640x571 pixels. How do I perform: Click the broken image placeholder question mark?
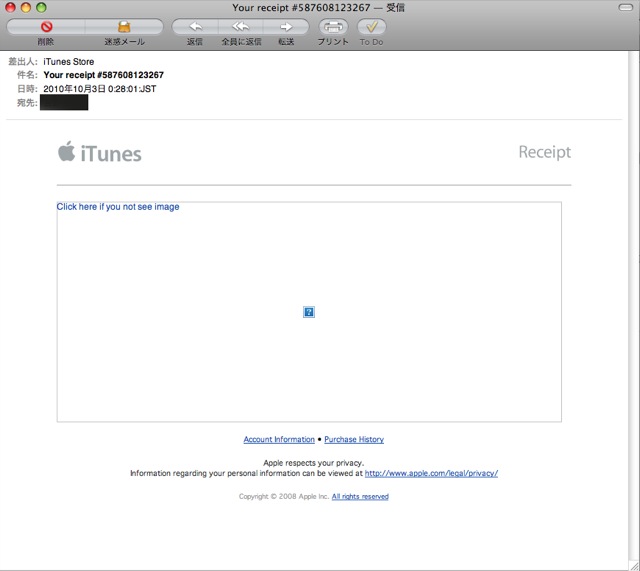[x=309, y=312]
